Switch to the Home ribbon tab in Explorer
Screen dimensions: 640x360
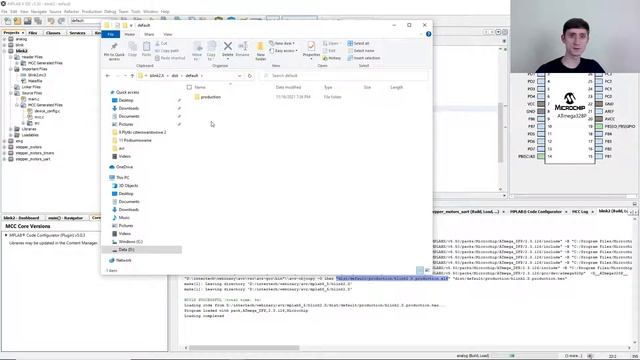[x=130, y=34]
